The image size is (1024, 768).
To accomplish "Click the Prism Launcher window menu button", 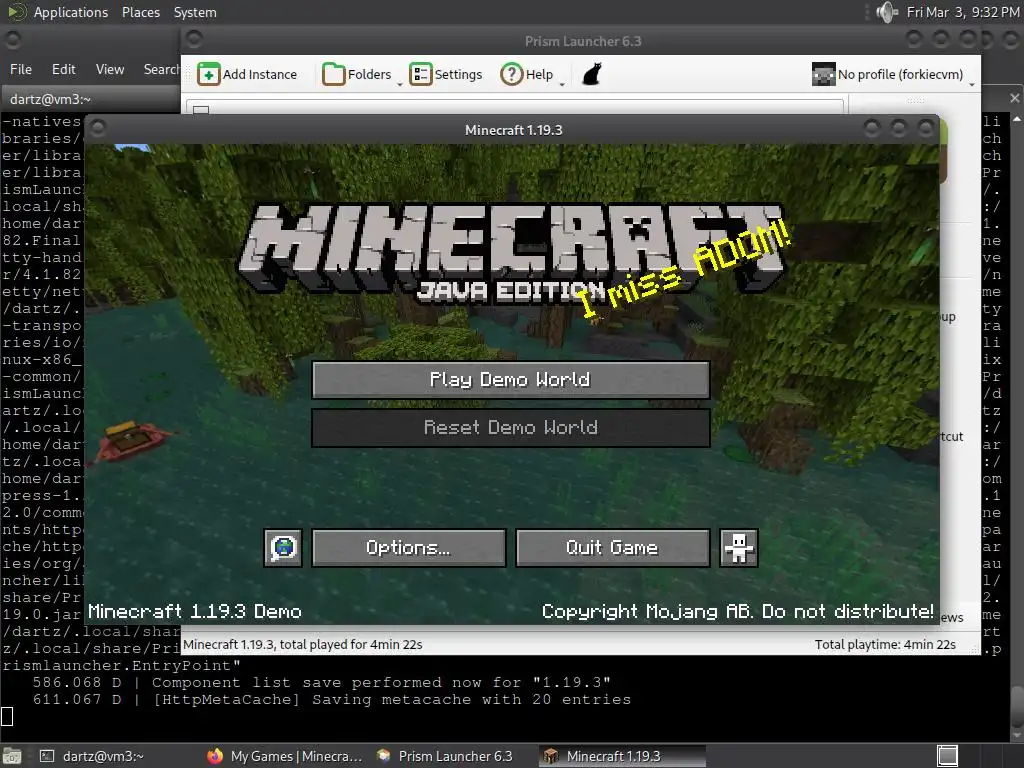I will tap(193, 40).
